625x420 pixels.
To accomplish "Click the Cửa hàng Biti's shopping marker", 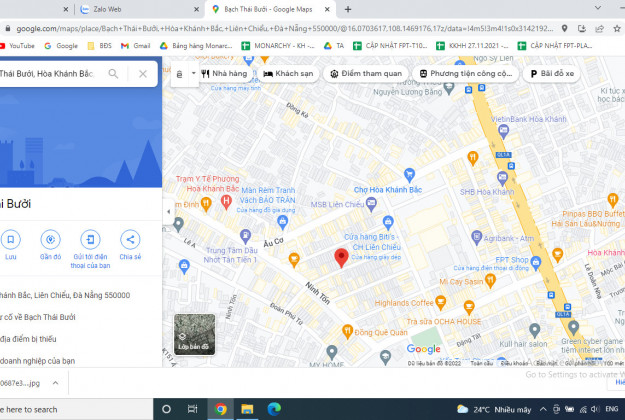I will pos(388,222).
